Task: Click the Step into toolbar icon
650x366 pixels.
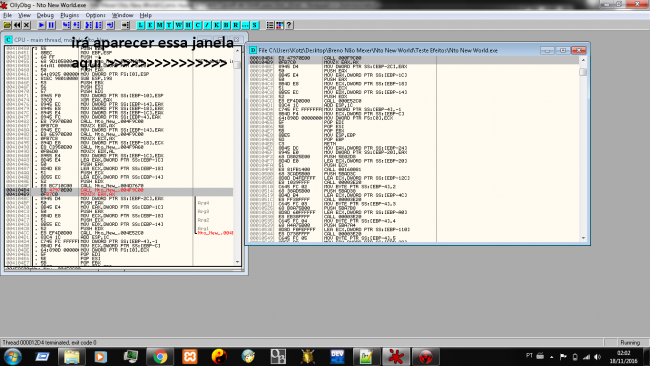Action: 66,25
